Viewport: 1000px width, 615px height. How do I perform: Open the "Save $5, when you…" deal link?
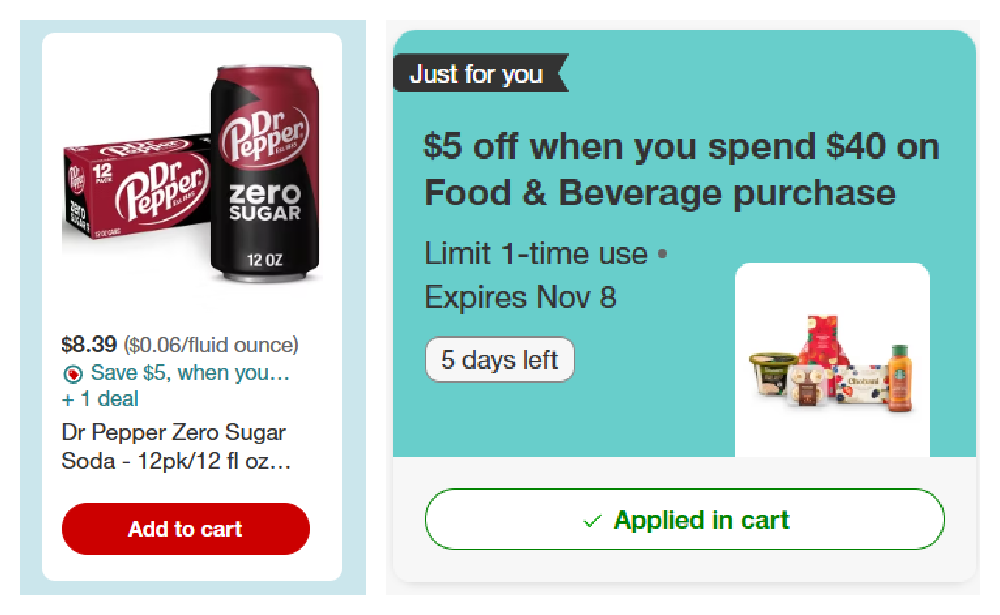point(189,373)
